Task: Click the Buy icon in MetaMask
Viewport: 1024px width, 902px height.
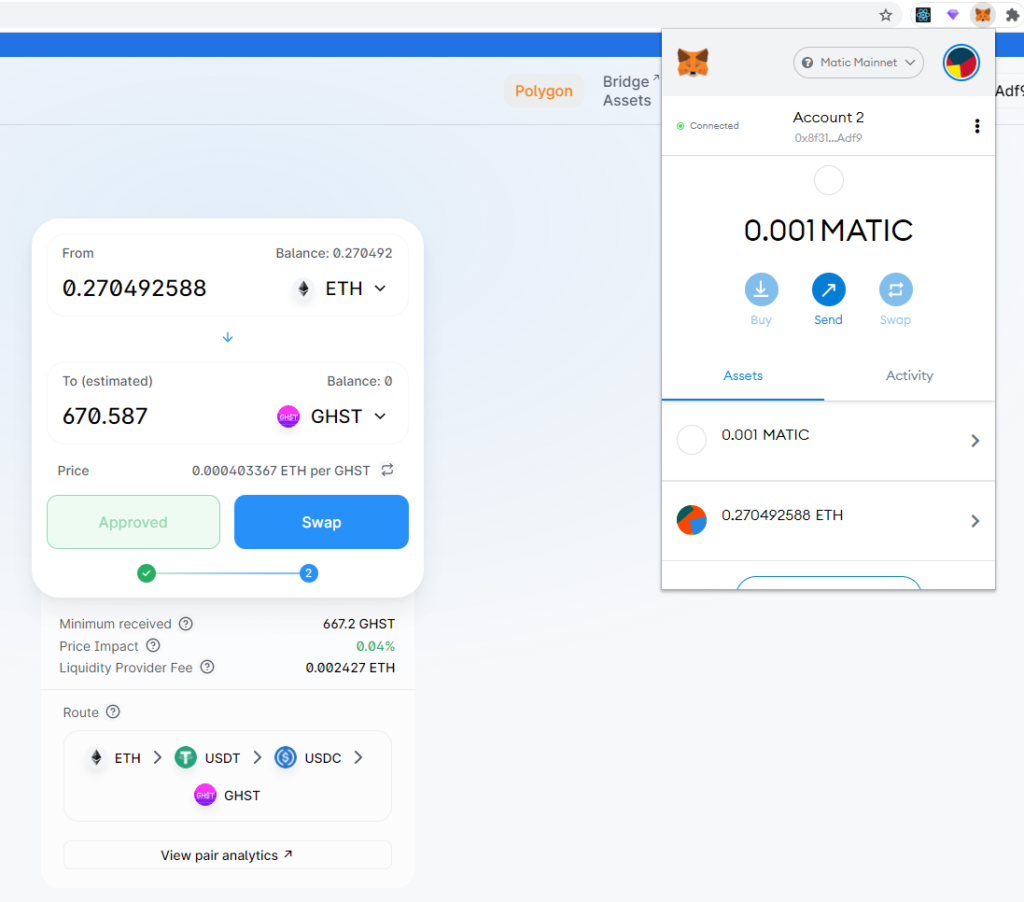Action: pos(761,290)
